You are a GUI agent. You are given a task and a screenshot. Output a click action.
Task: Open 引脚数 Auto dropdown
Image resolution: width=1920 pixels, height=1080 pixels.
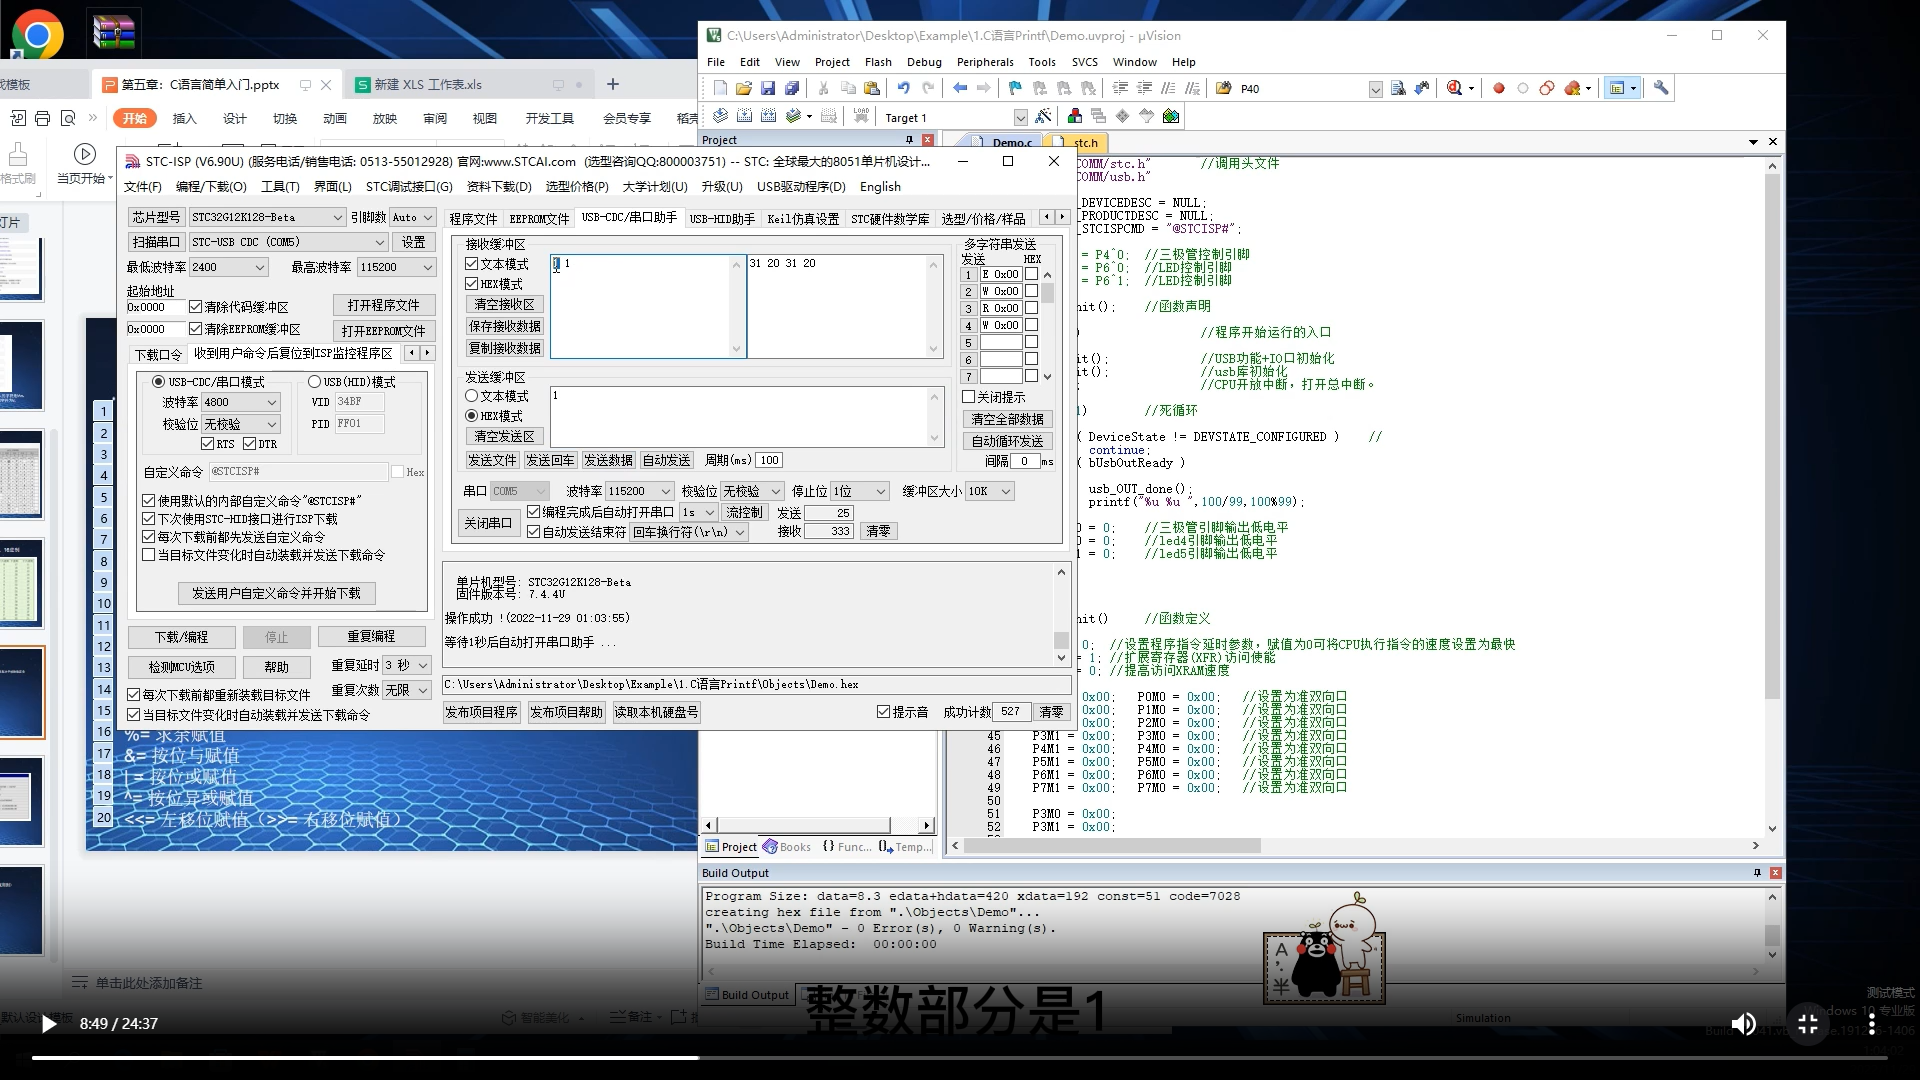point(412,217)
